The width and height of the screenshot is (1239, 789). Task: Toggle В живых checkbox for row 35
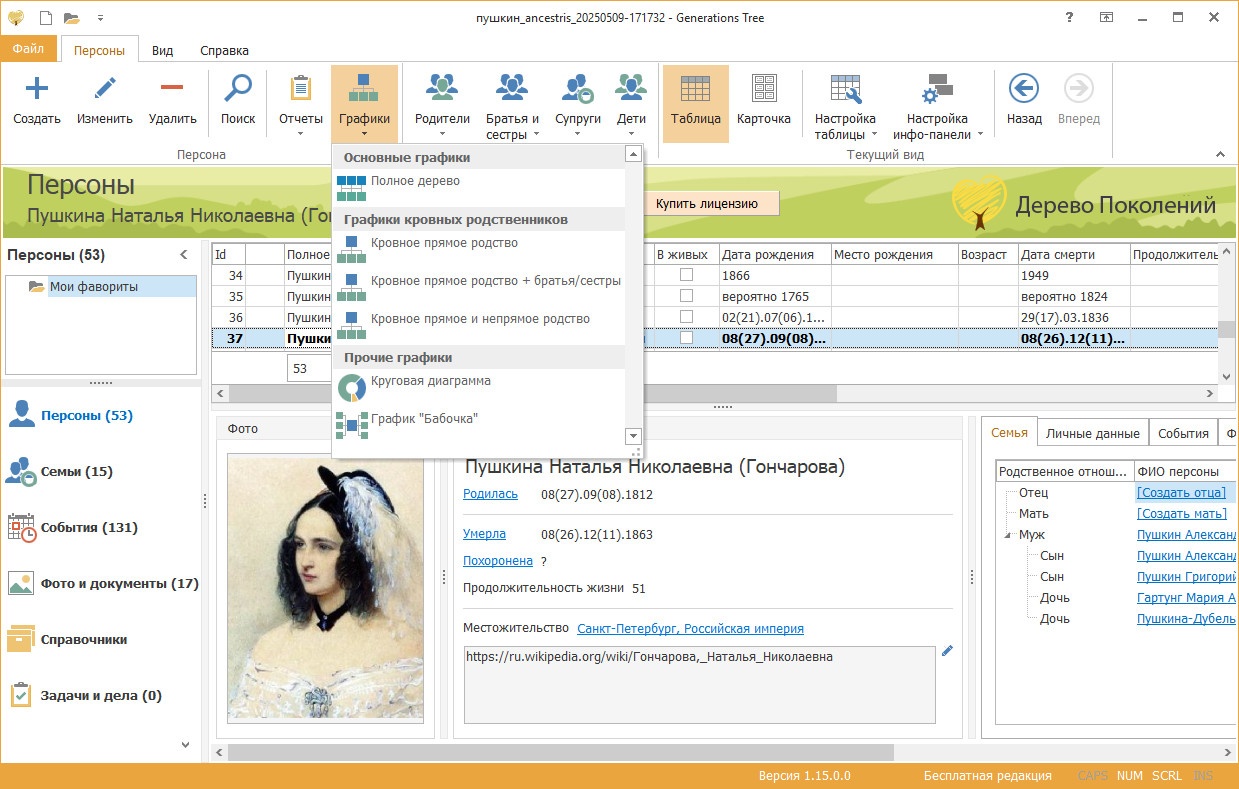coord(686,296)
